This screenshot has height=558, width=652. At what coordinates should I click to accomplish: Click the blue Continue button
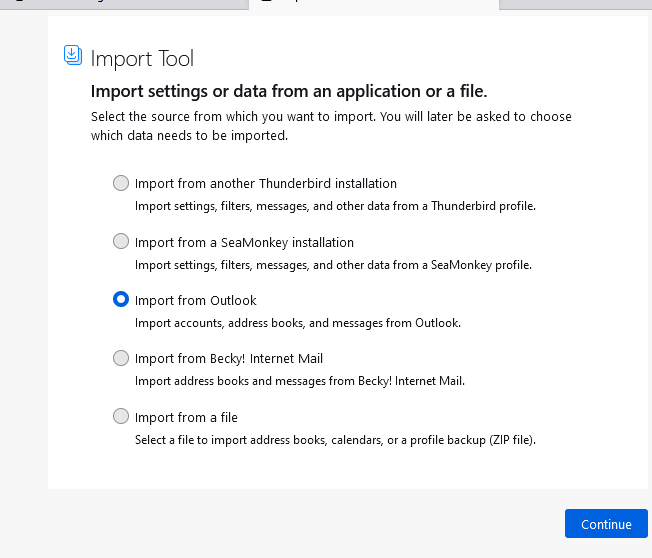pos(606,523)
